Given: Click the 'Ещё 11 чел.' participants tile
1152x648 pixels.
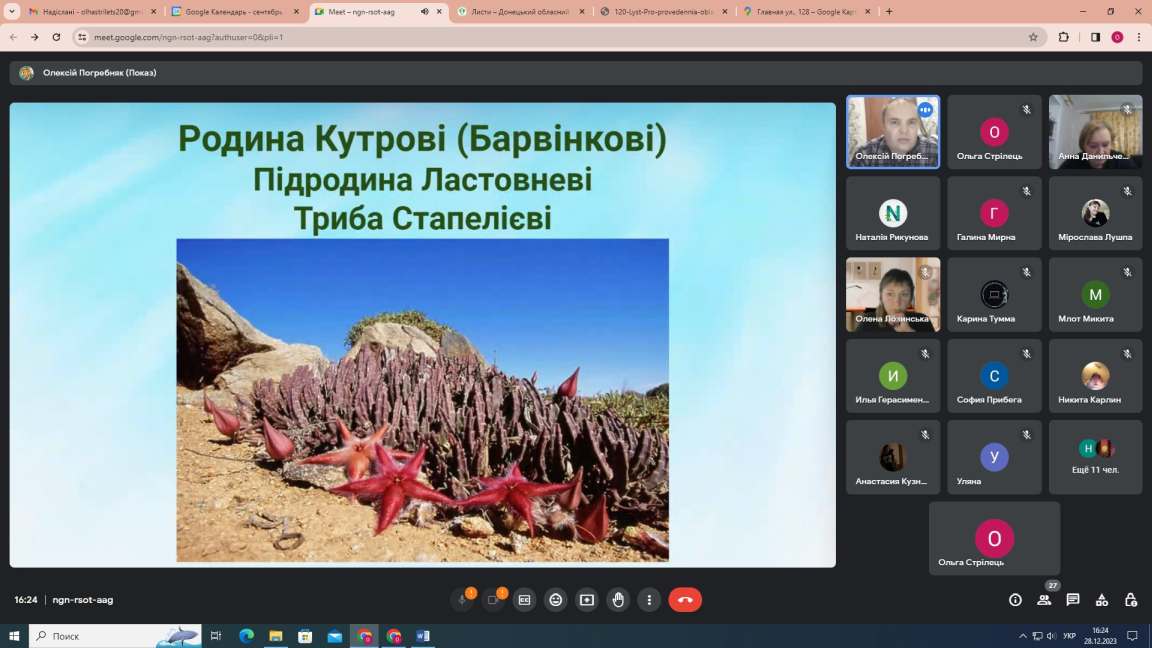Looking at the screenshot, I should click(x=1095, y=457).
